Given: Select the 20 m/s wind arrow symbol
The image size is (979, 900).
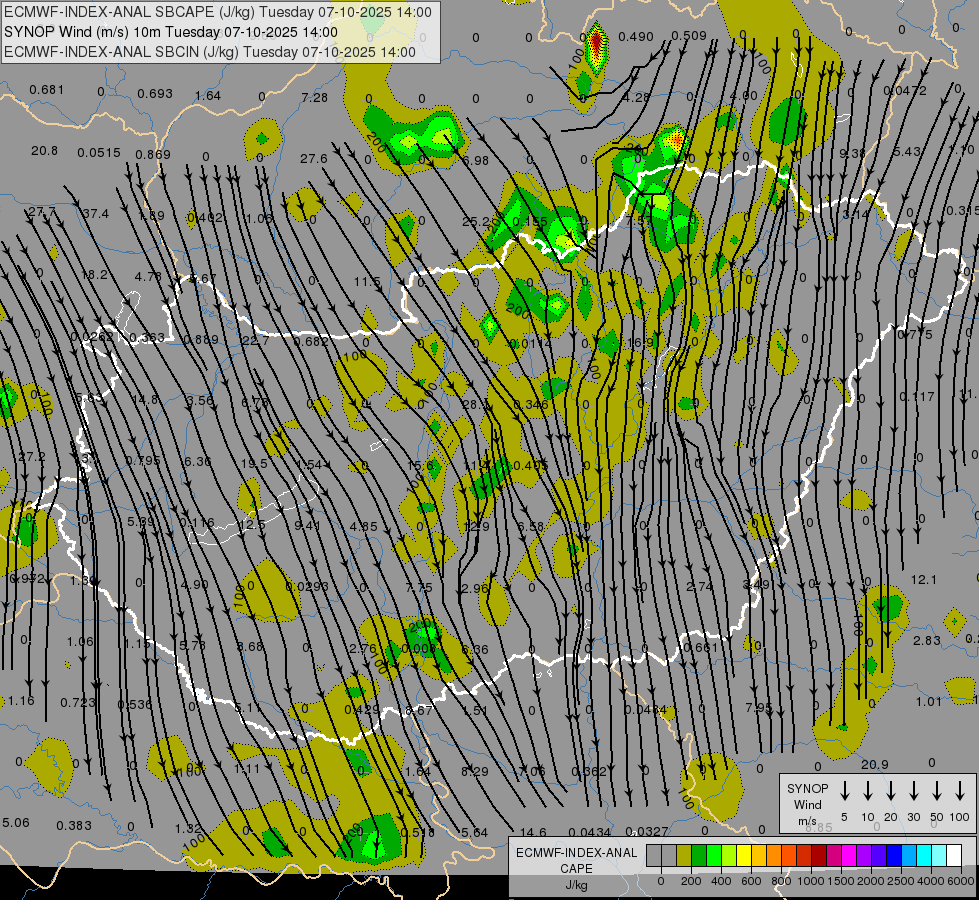Looking at the screenshot, I should point(890,791).
